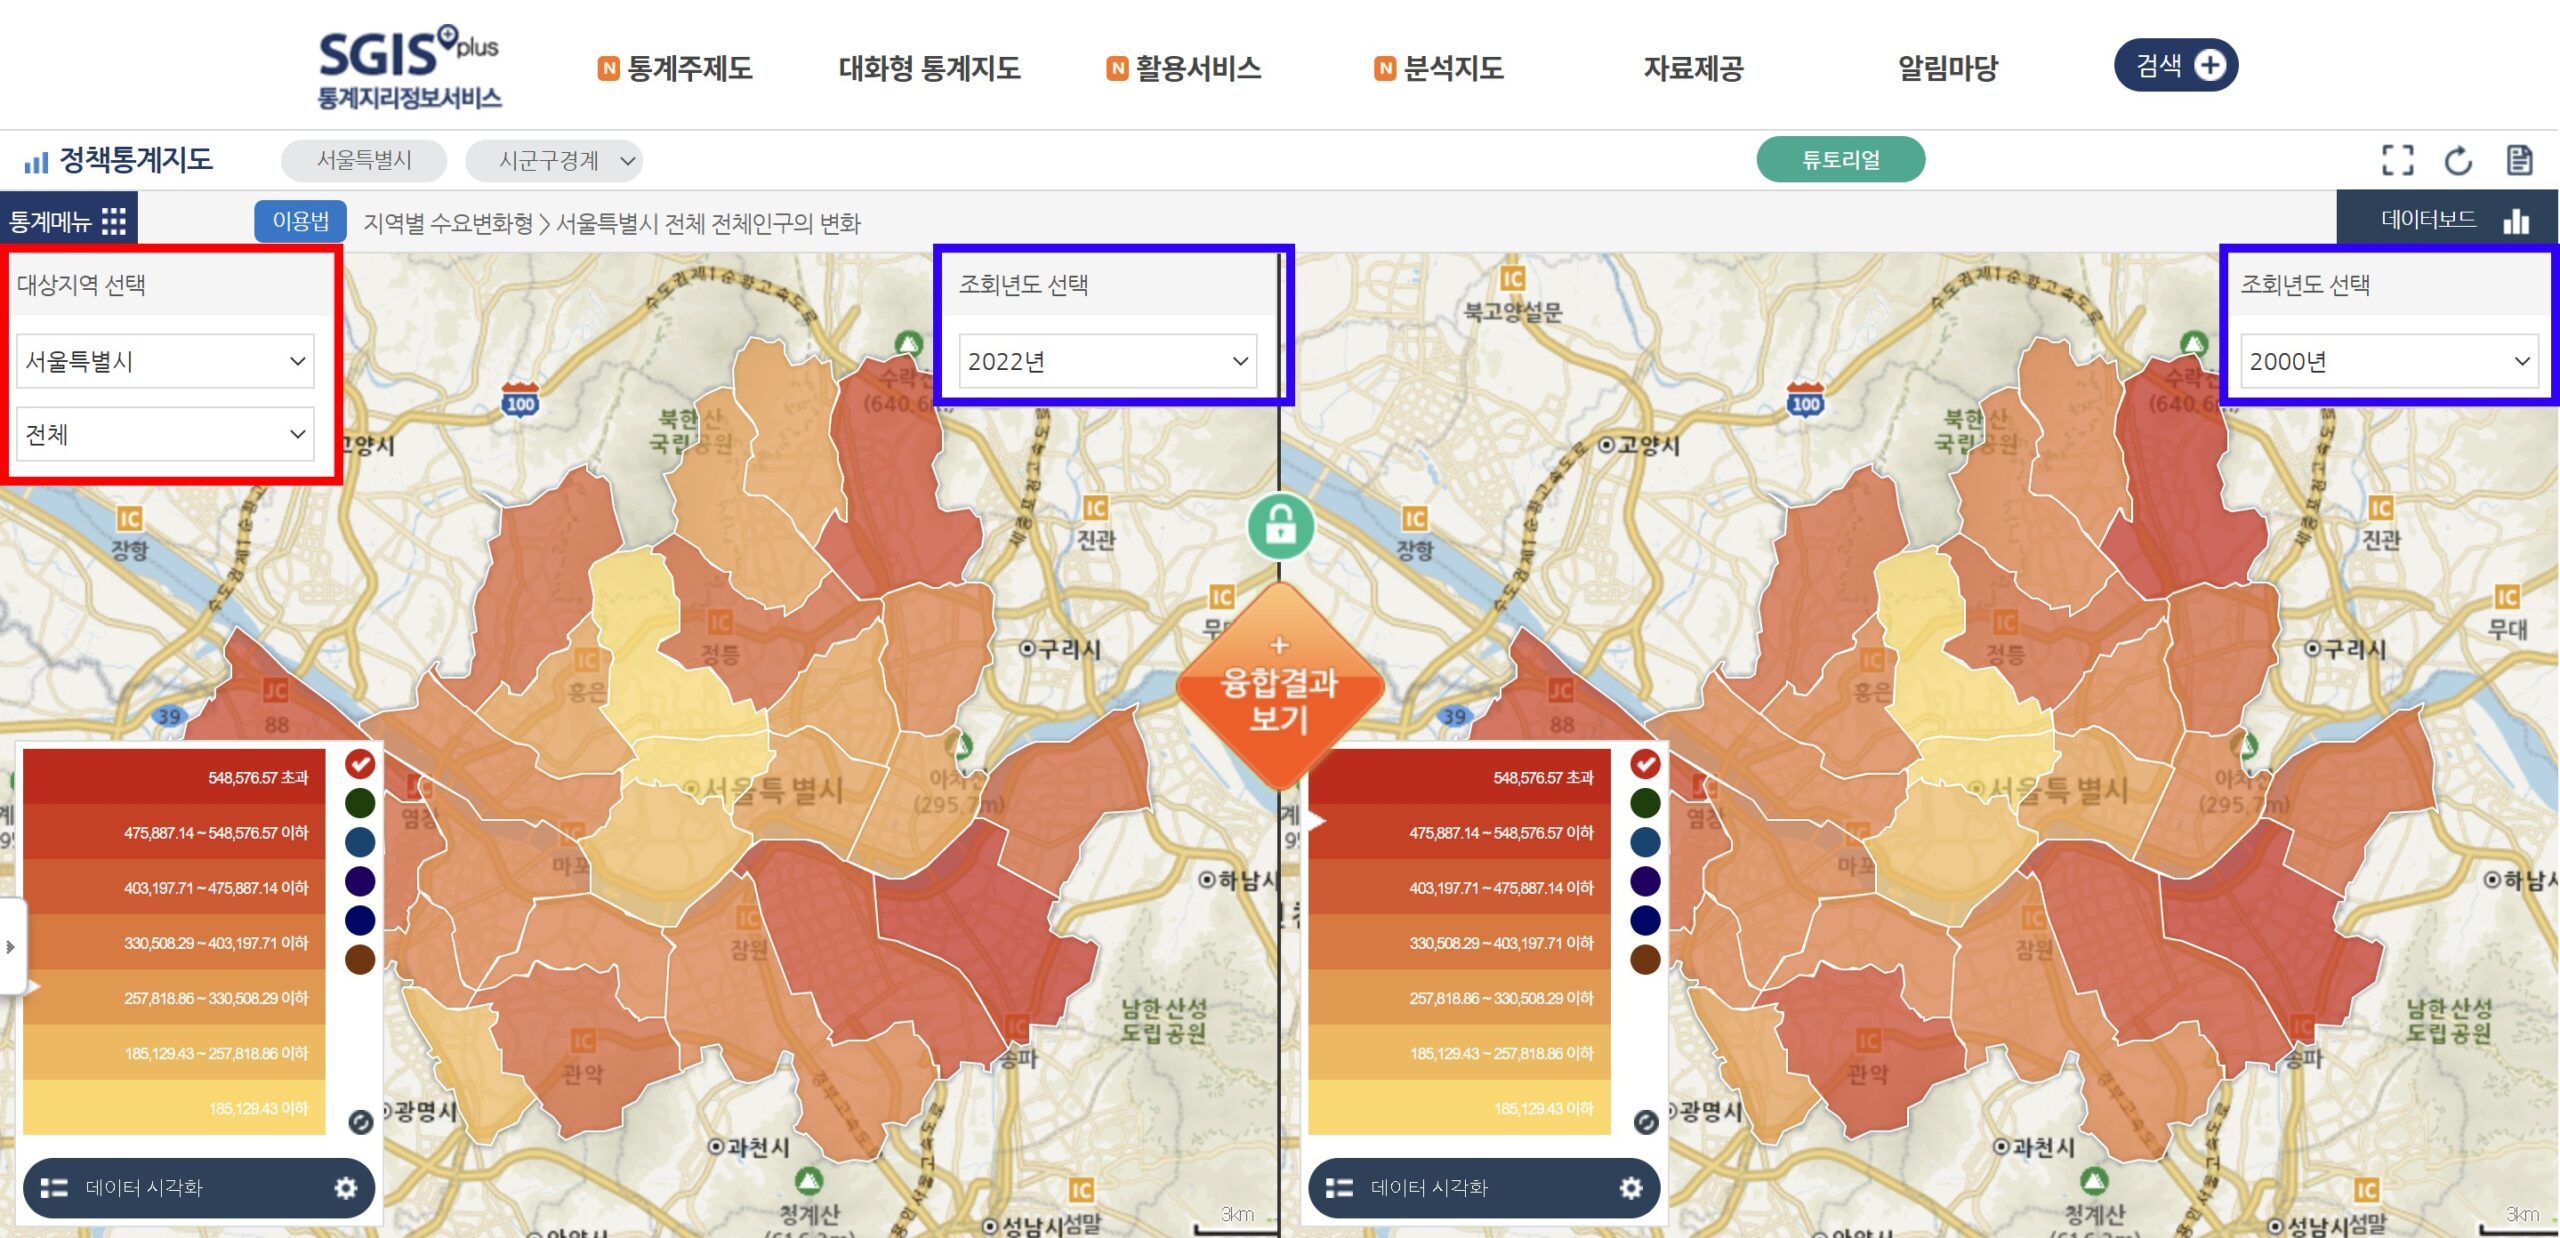
Task: Click the 튜토리얼 button
Action: point(1840,160)
